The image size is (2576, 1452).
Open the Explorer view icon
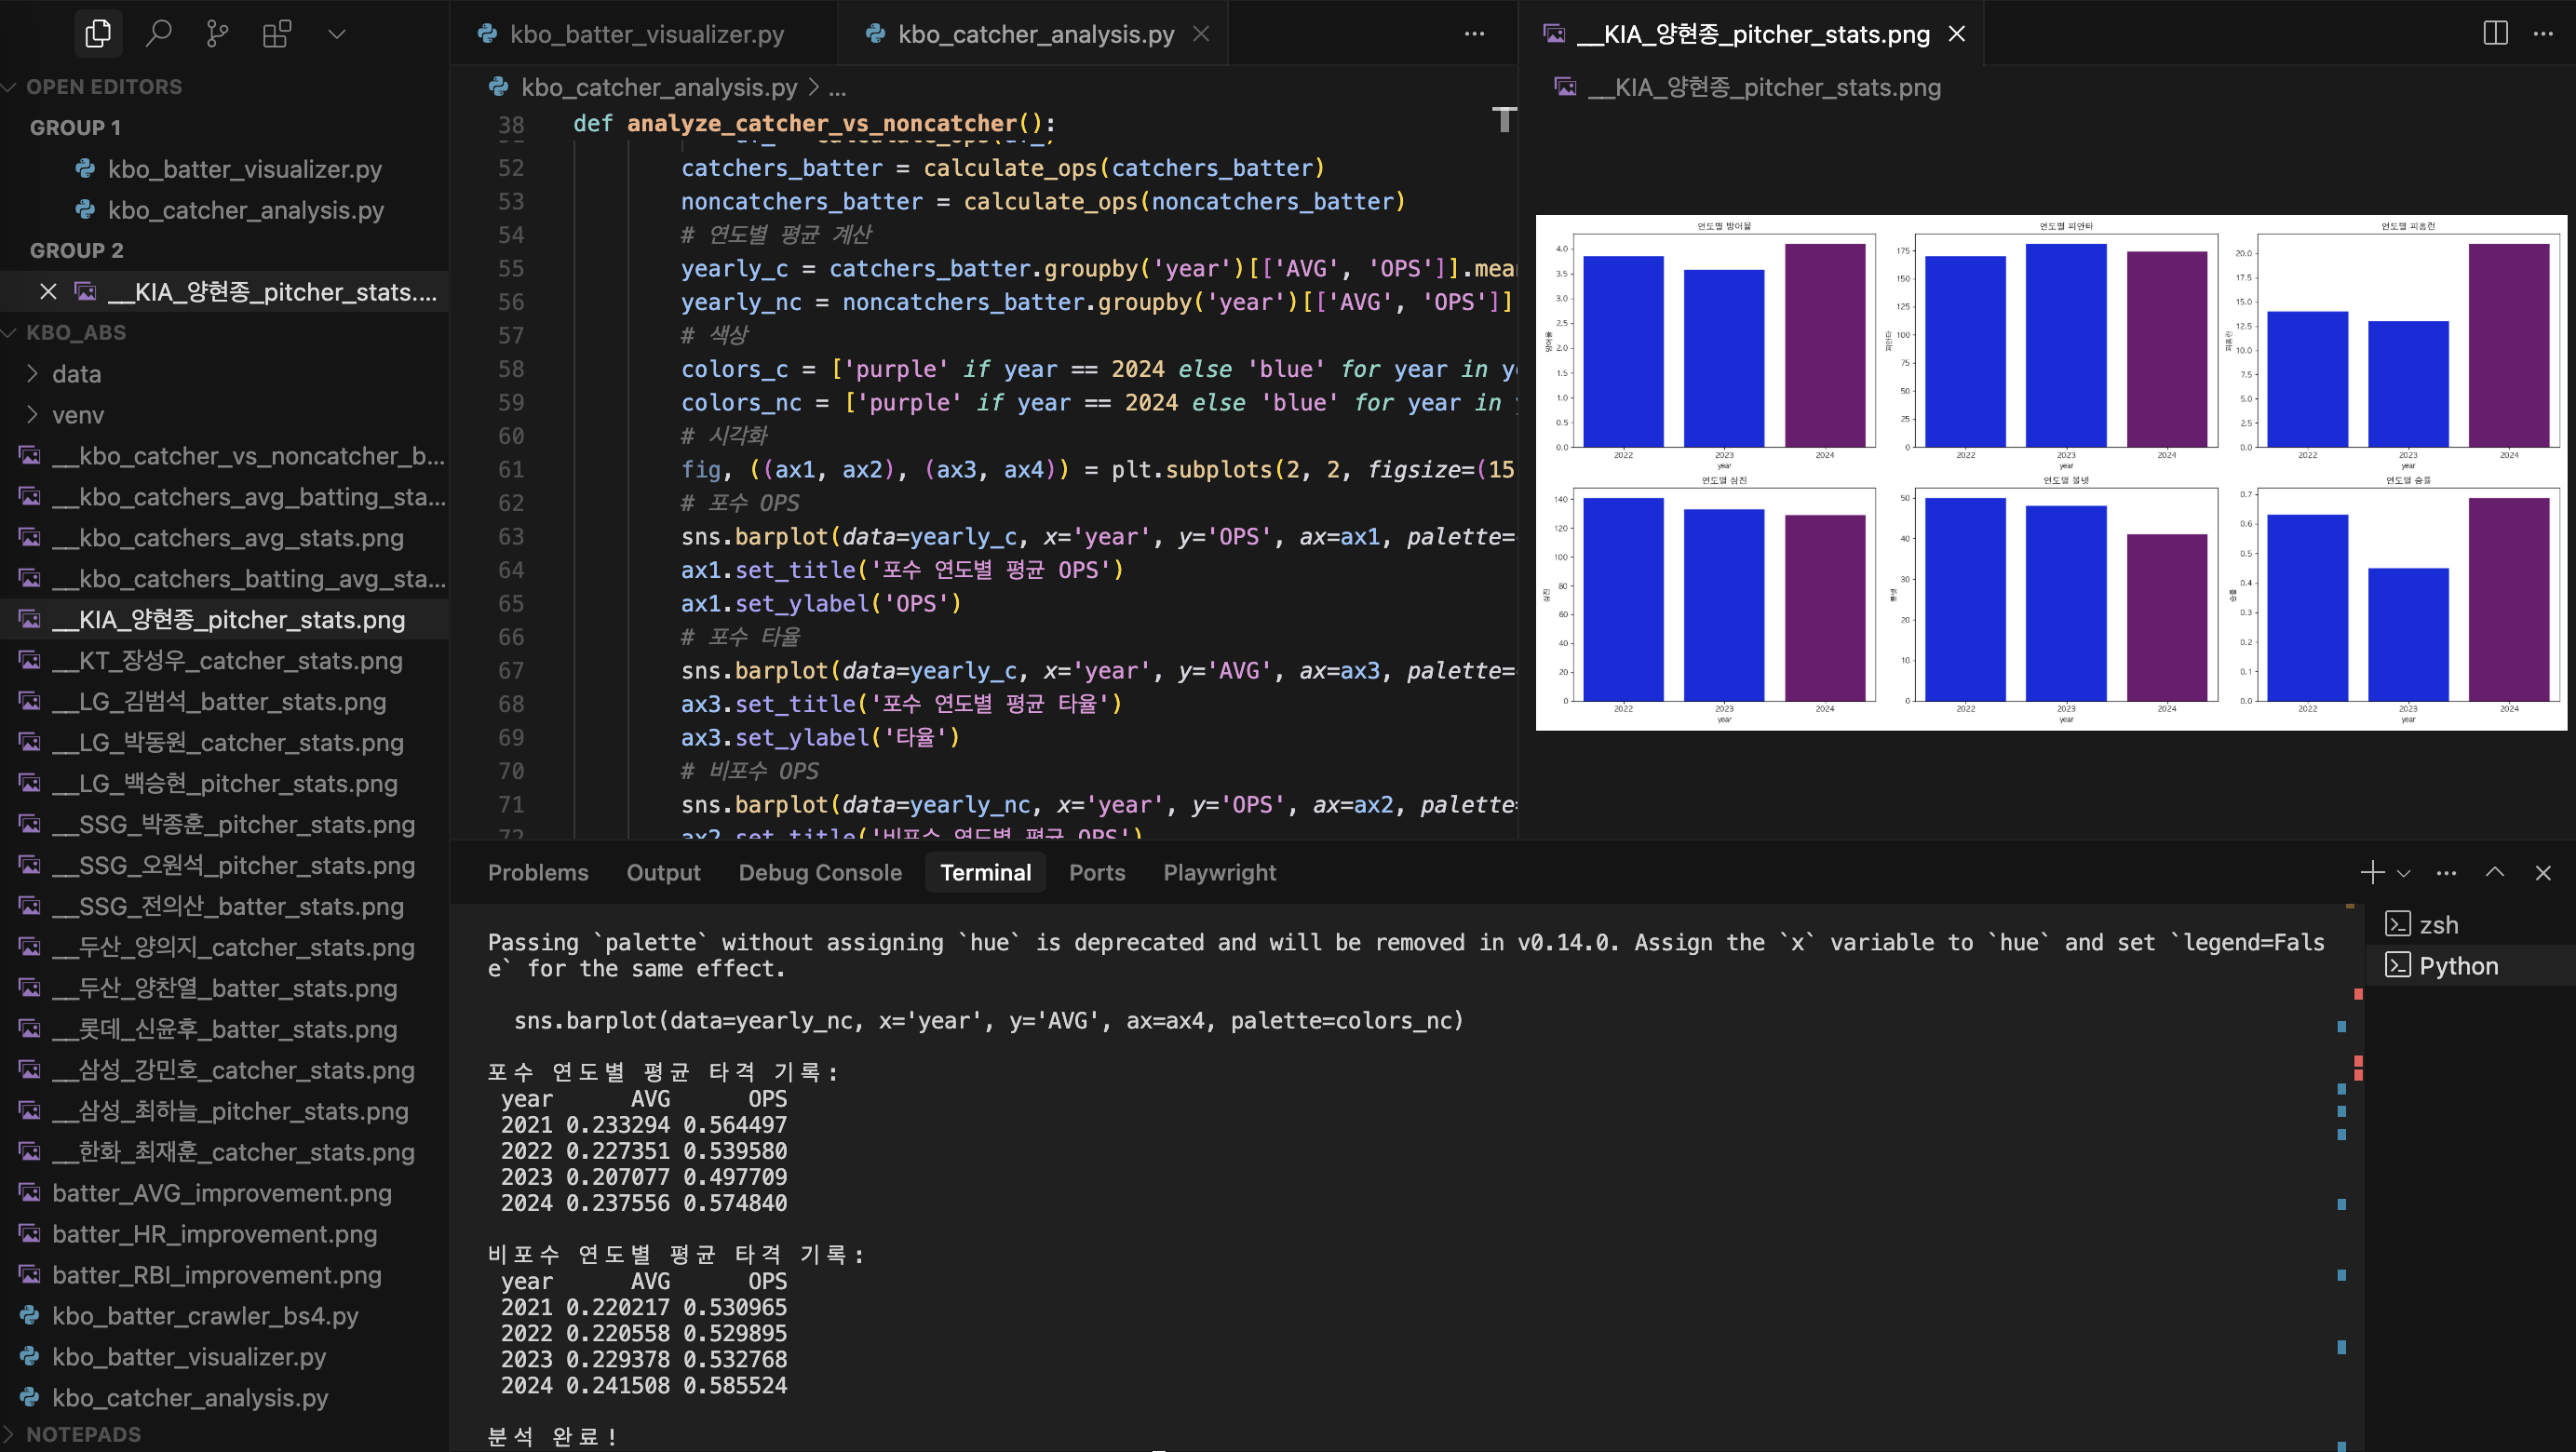(98, 34)
